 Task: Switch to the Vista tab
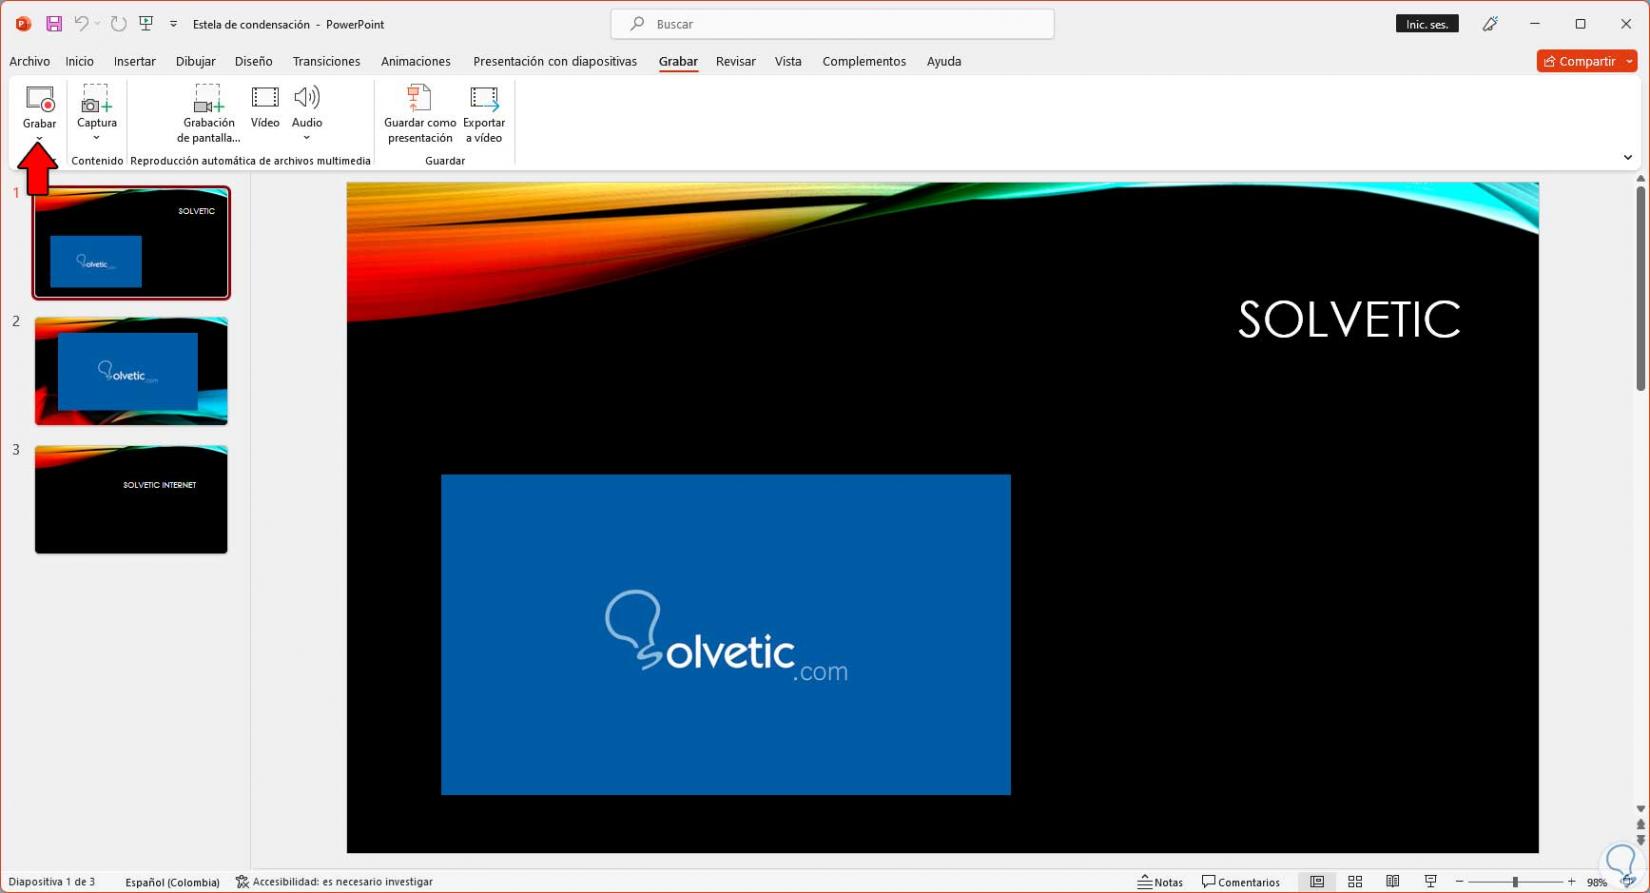788,61
